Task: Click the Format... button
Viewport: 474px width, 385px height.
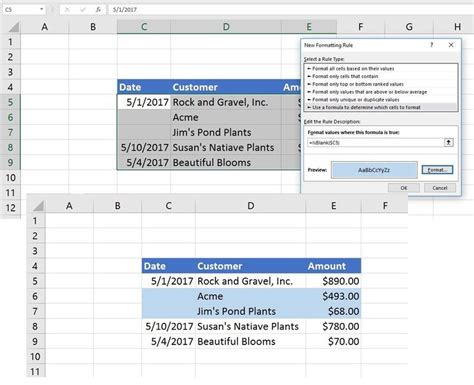Action: coord(437,170)
